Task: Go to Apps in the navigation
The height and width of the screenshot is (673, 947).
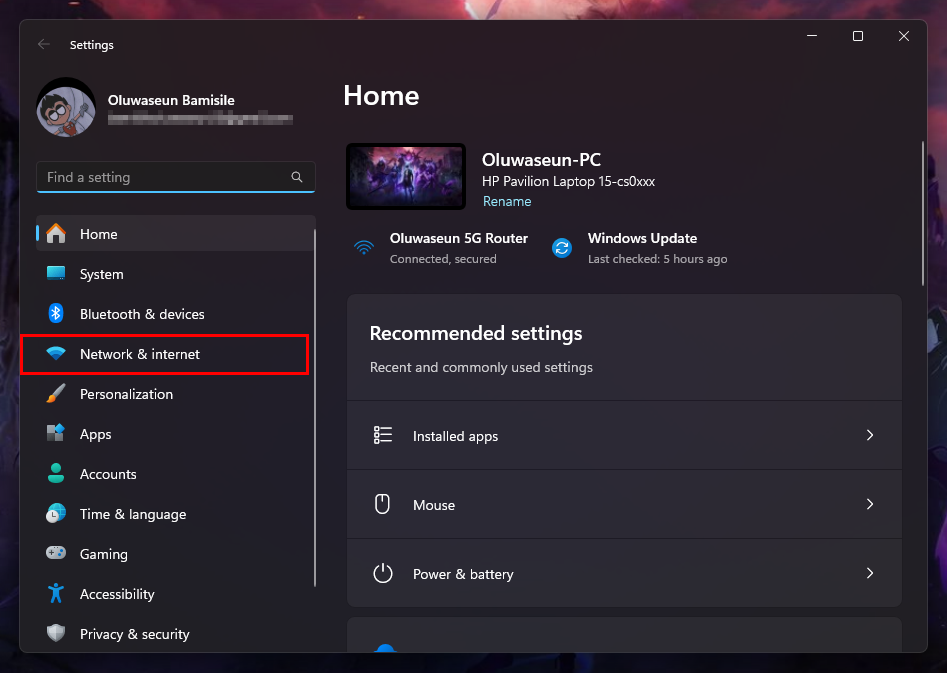Action: coord(95,434)
